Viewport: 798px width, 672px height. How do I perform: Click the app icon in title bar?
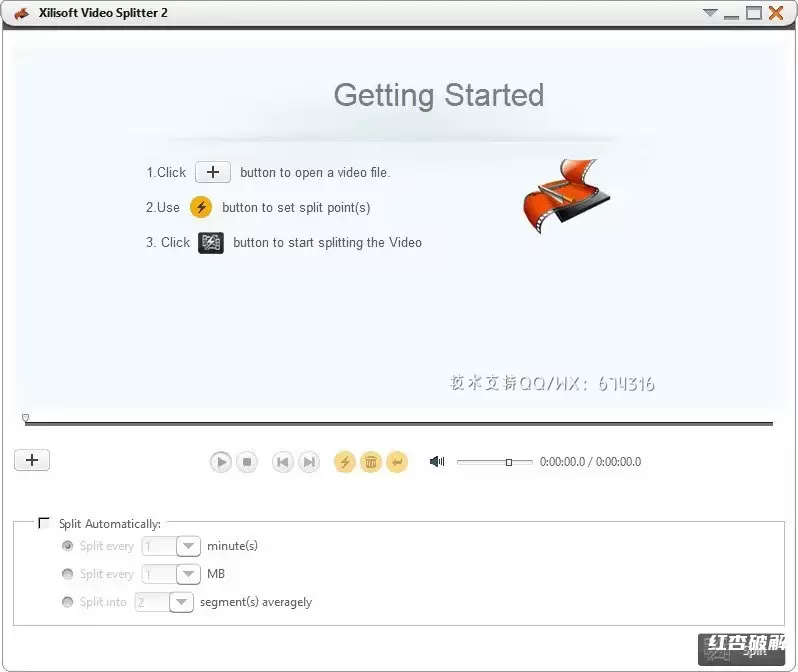tap(21, 13)
